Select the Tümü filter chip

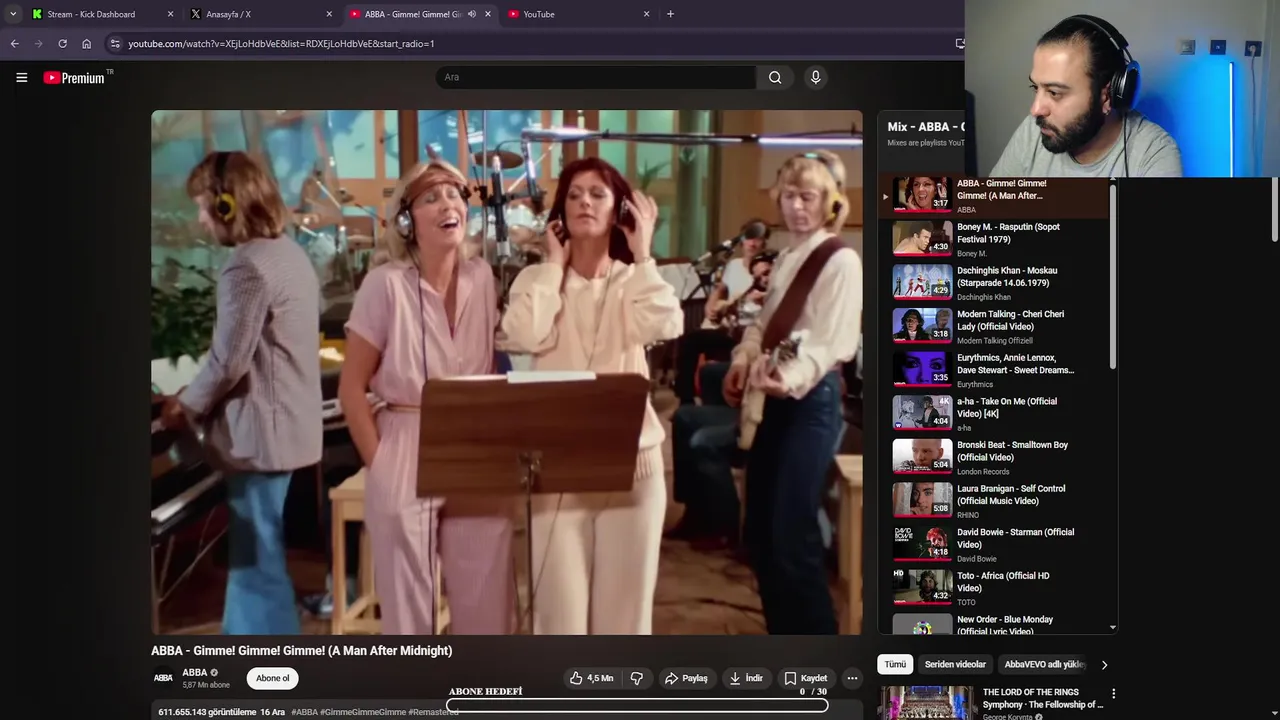pos(895,664)
